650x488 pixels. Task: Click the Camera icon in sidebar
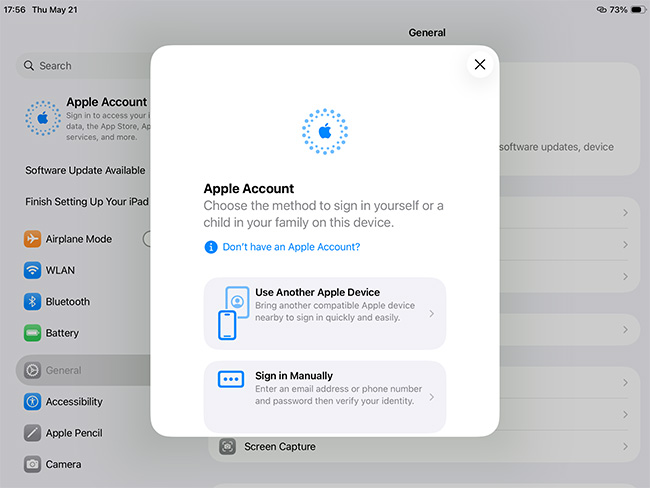pyautogui.click(x=32, y=464)
